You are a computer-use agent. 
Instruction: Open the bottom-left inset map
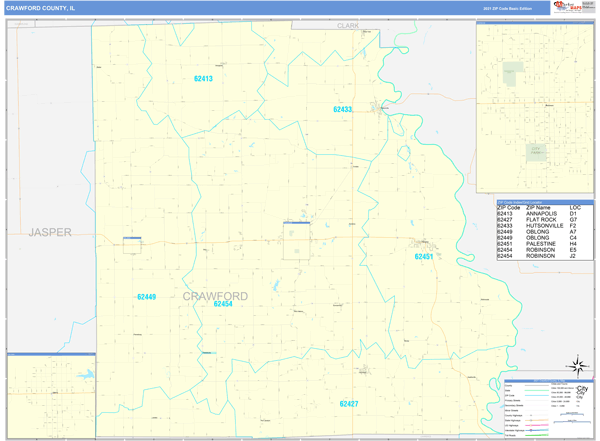tap(51, 395)
